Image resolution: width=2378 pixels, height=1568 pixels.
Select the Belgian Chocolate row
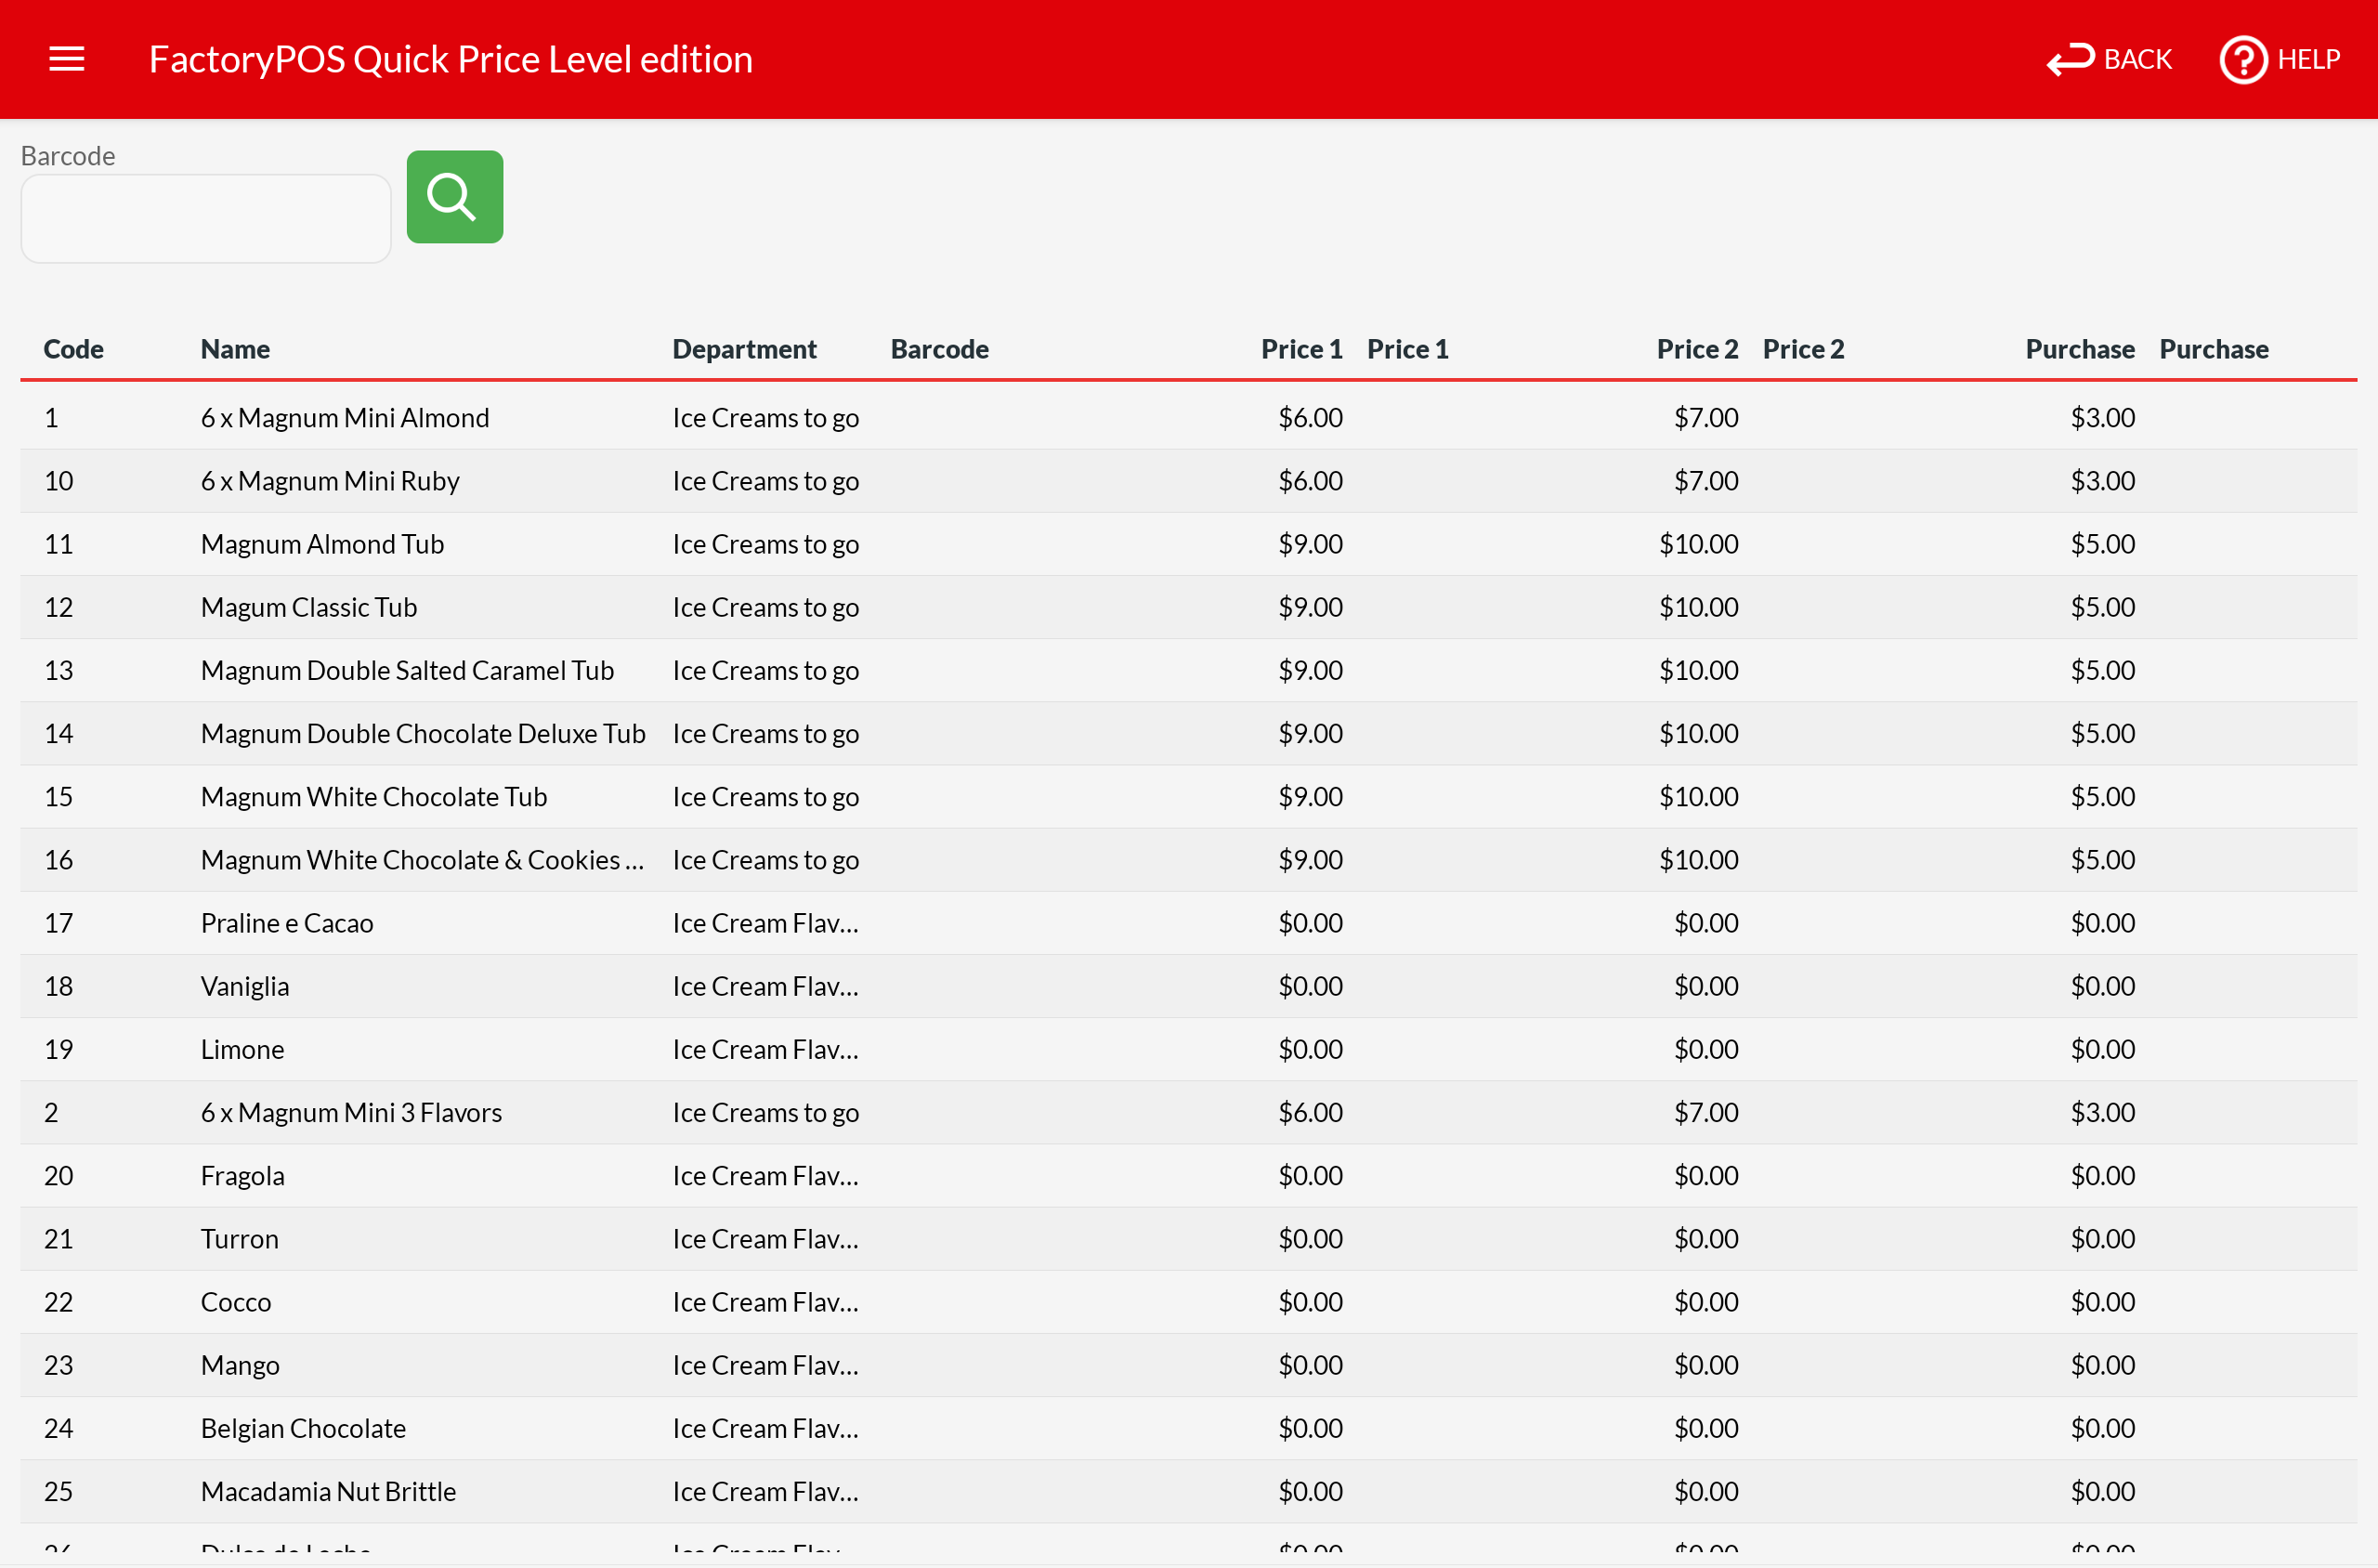pyautogui.click(x=303, y=1428)
